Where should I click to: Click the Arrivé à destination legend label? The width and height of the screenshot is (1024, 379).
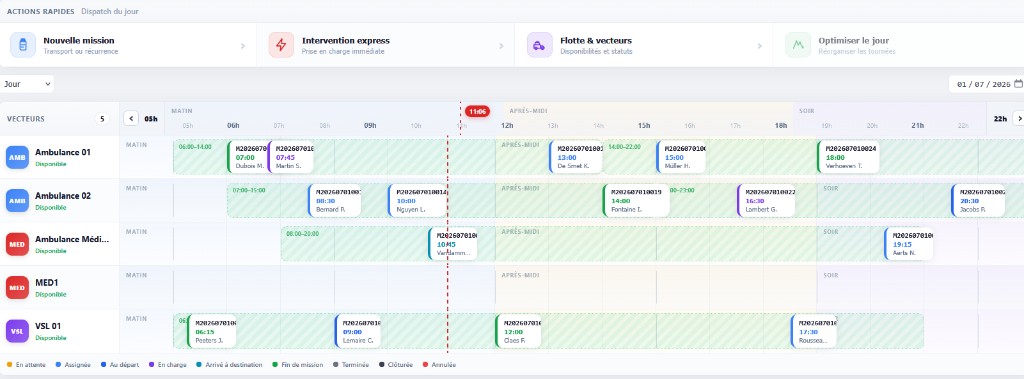coord(234,365)
